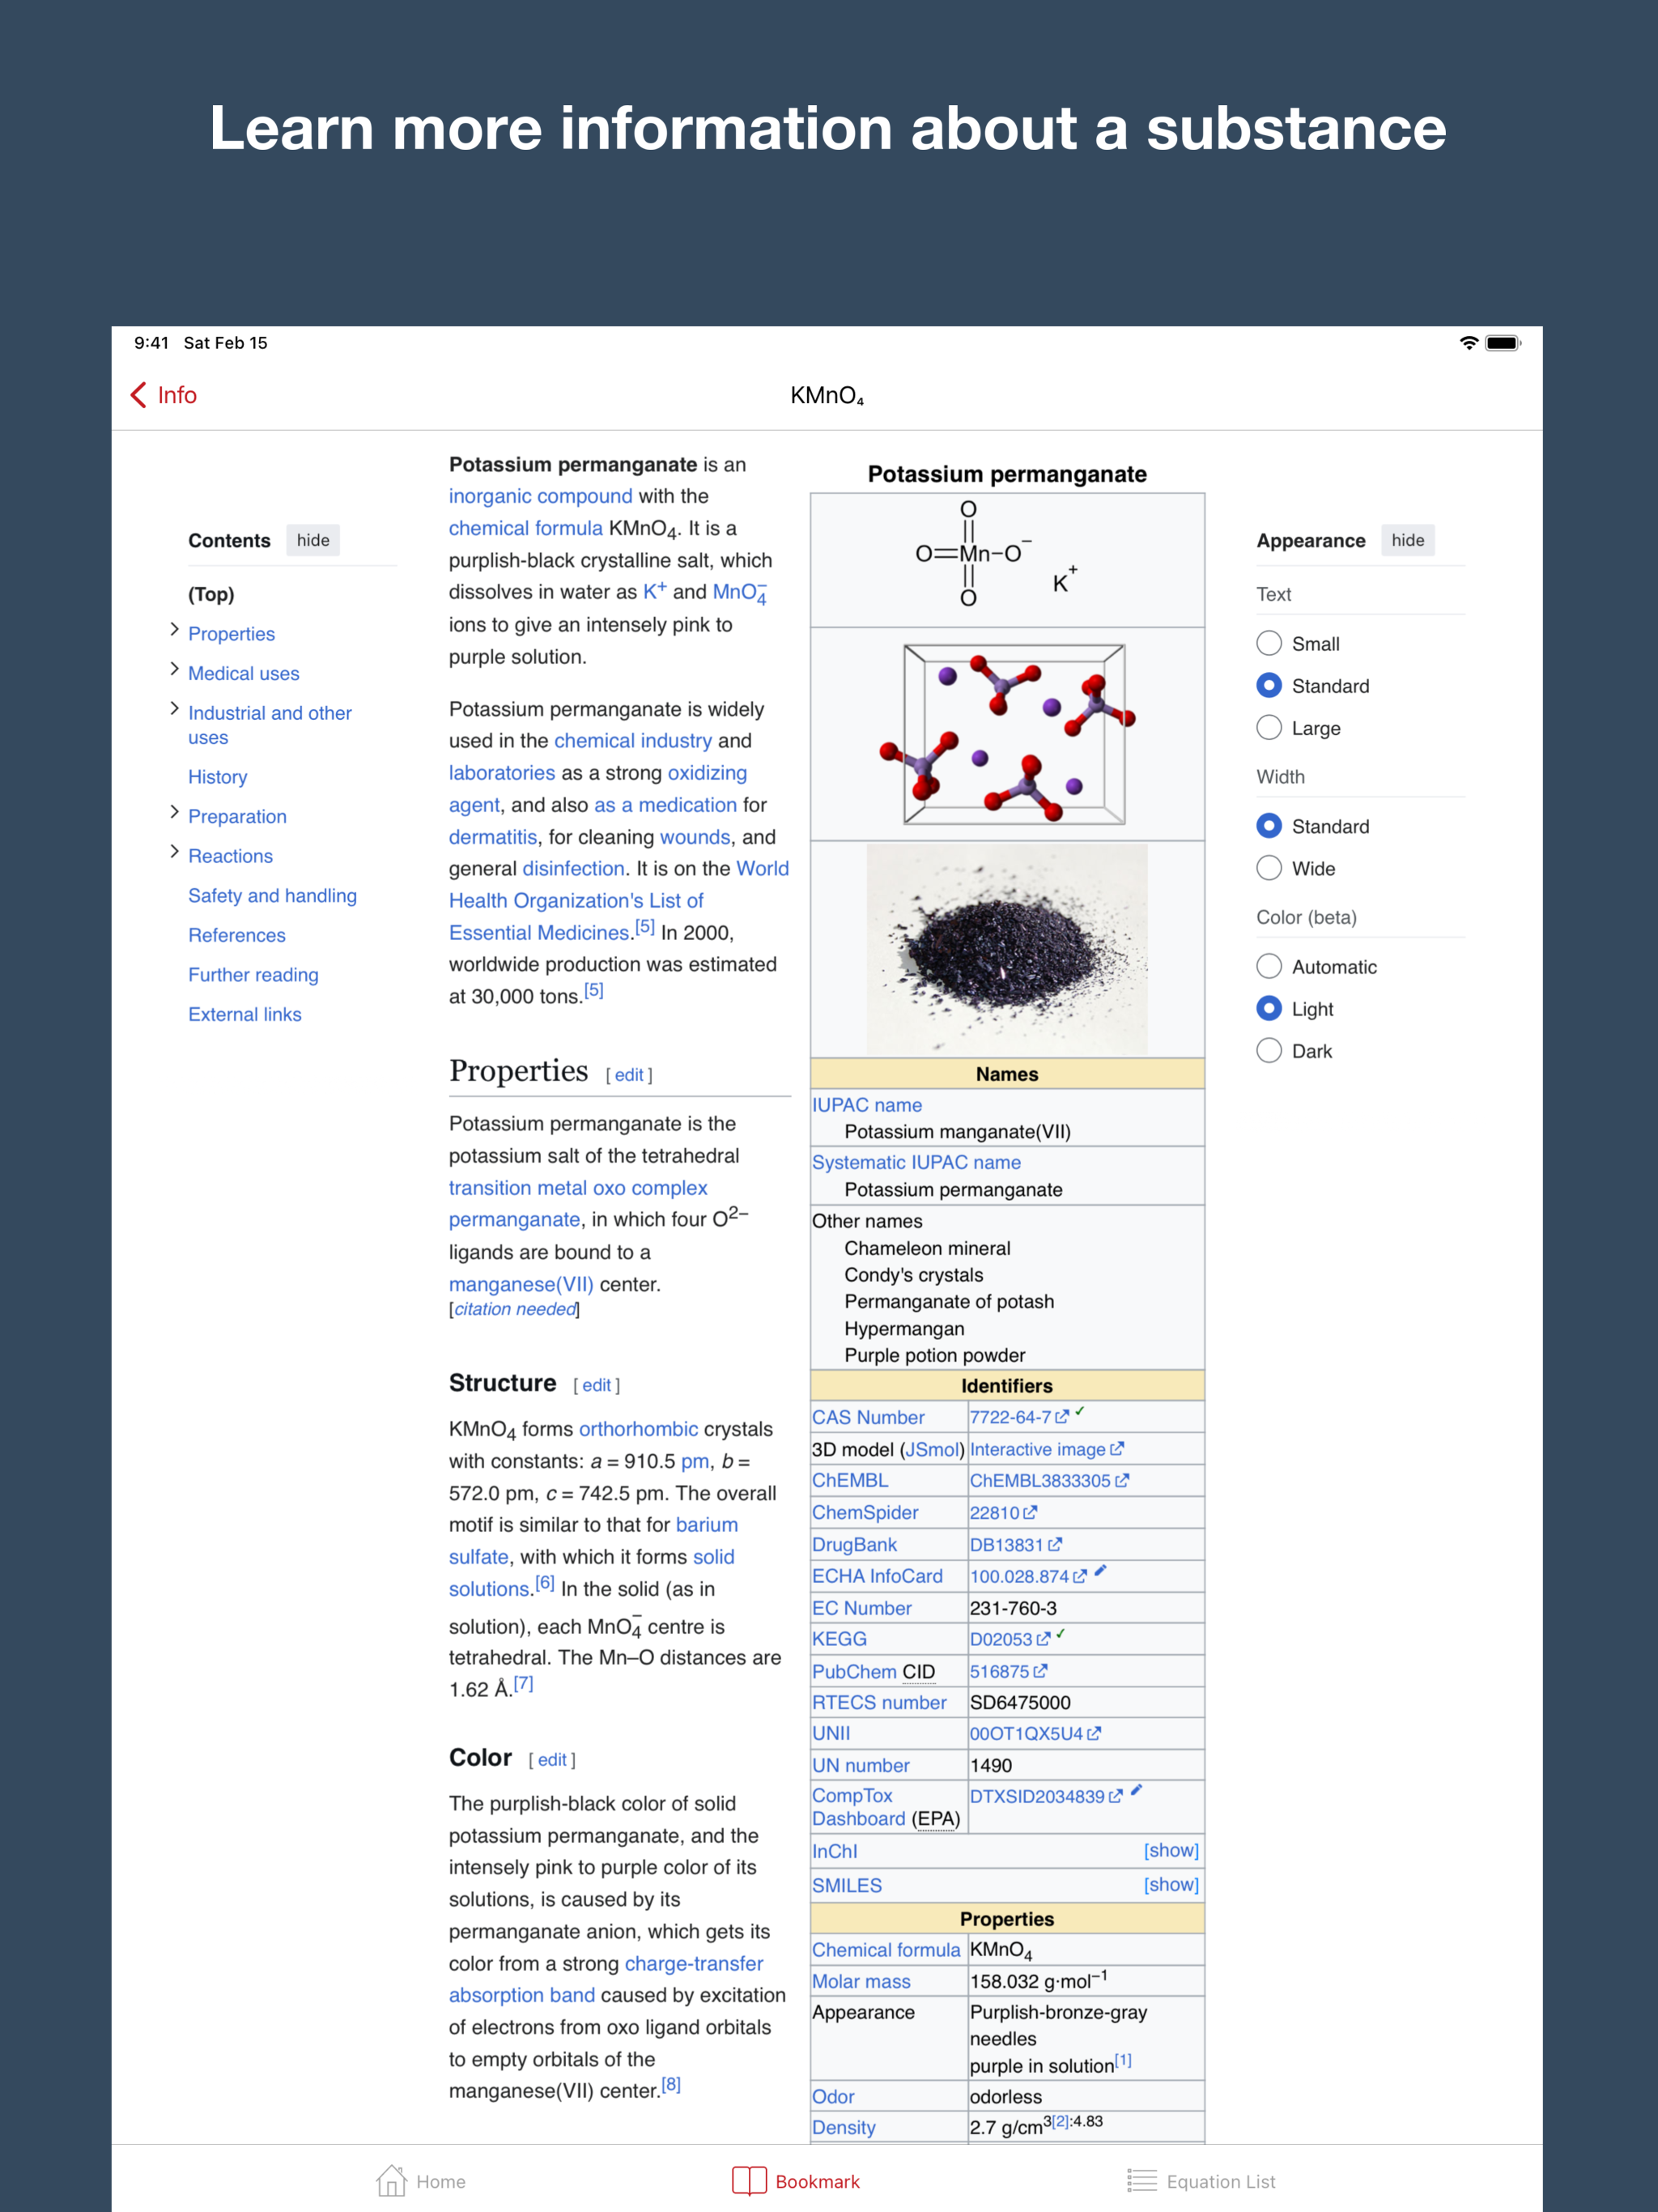The height and width of the screenshot is (2212, 1658).
Task: Expand Medical uses section in Contents
Action: (x=174, y=669)
